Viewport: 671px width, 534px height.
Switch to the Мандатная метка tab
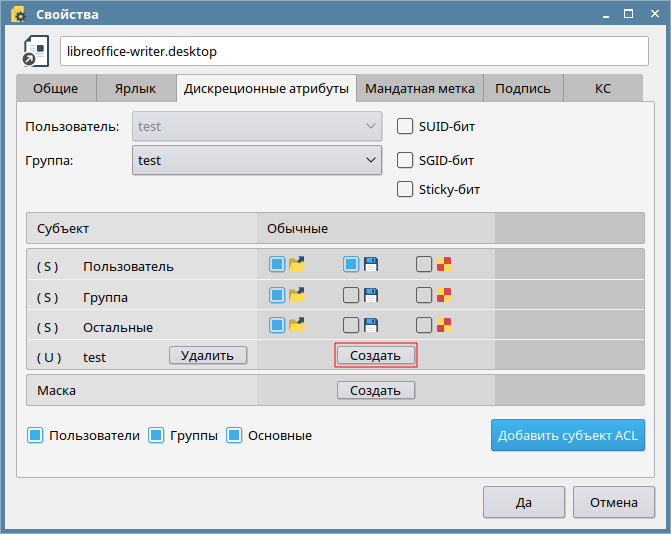(x=420, y=88)
